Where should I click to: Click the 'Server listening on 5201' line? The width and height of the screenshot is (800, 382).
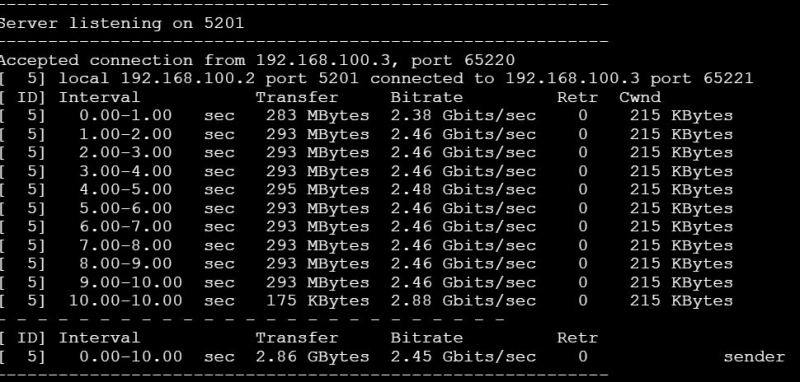coord(121,23)
